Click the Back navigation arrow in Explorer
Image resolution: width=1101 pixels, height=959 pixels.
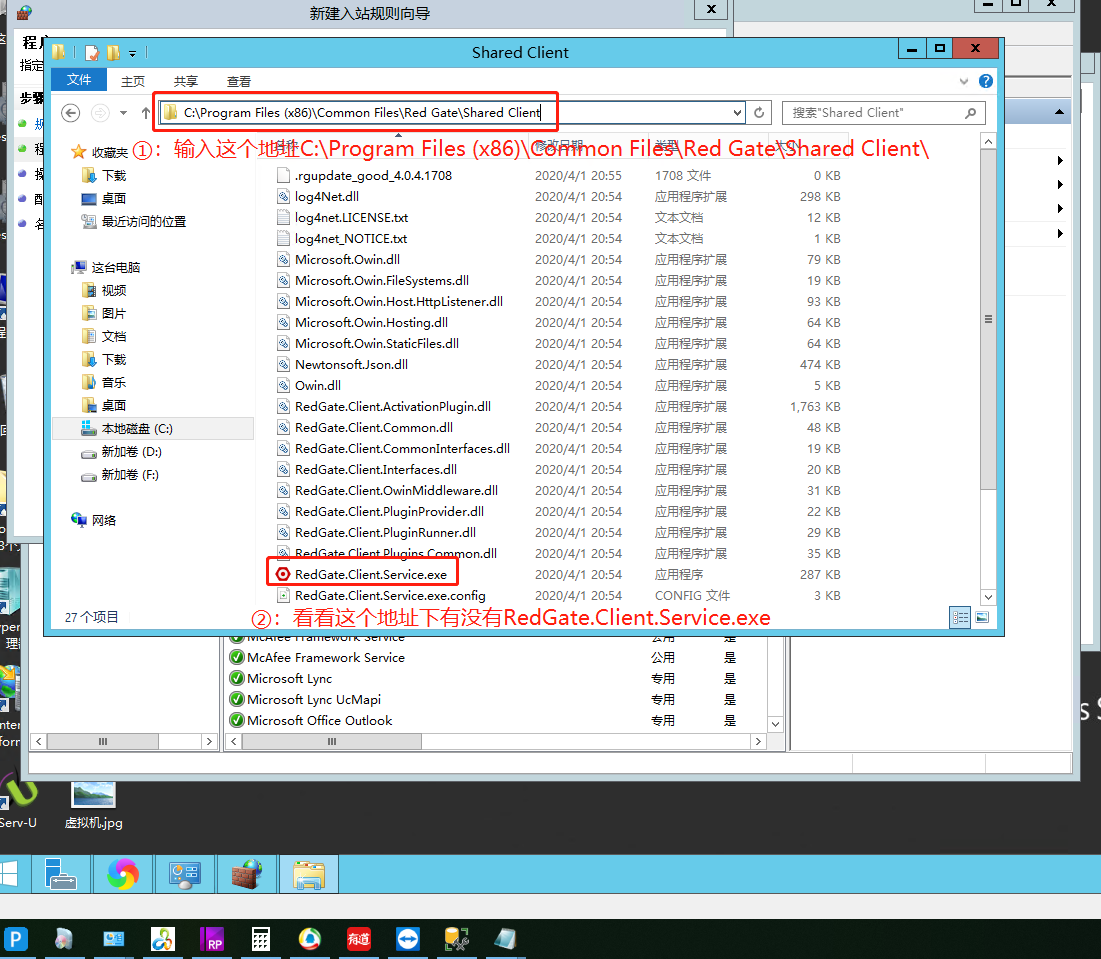(x=70, y=113)
